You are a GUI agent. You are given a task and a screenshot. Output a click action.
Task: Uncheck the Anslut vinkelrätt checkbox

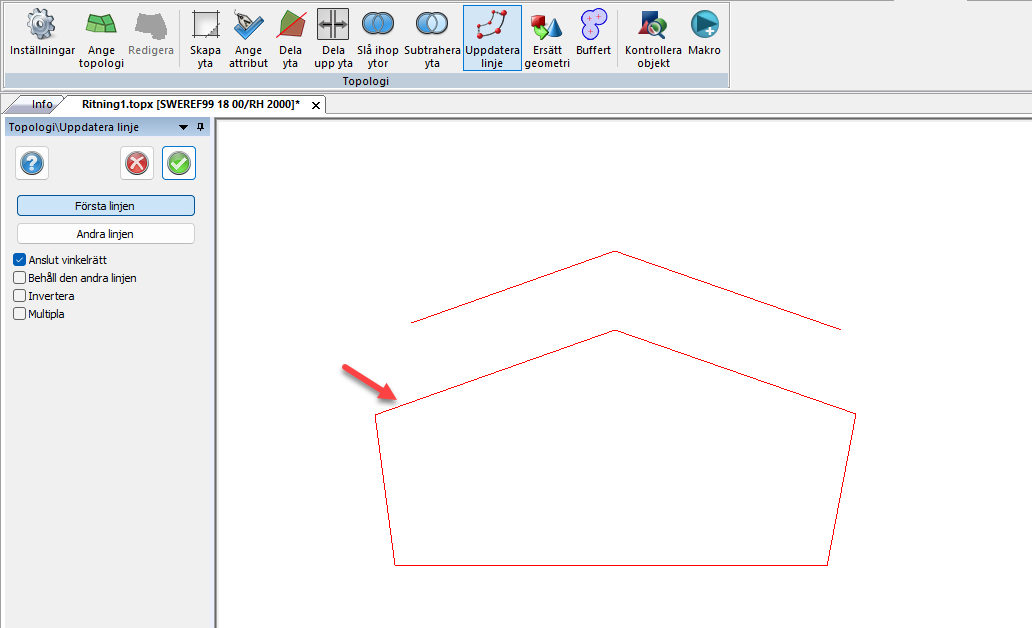(19, 260)
